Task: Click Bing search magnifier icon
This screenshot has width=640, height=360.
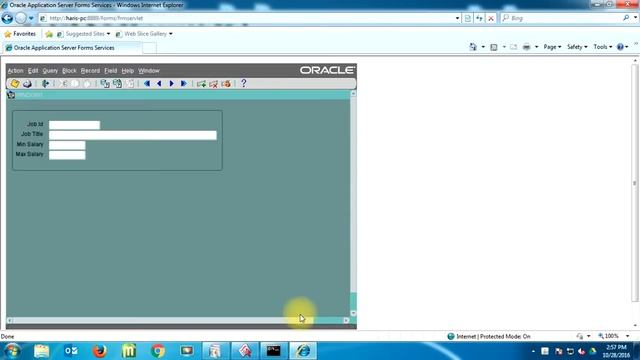Action: tap(626, 18)
